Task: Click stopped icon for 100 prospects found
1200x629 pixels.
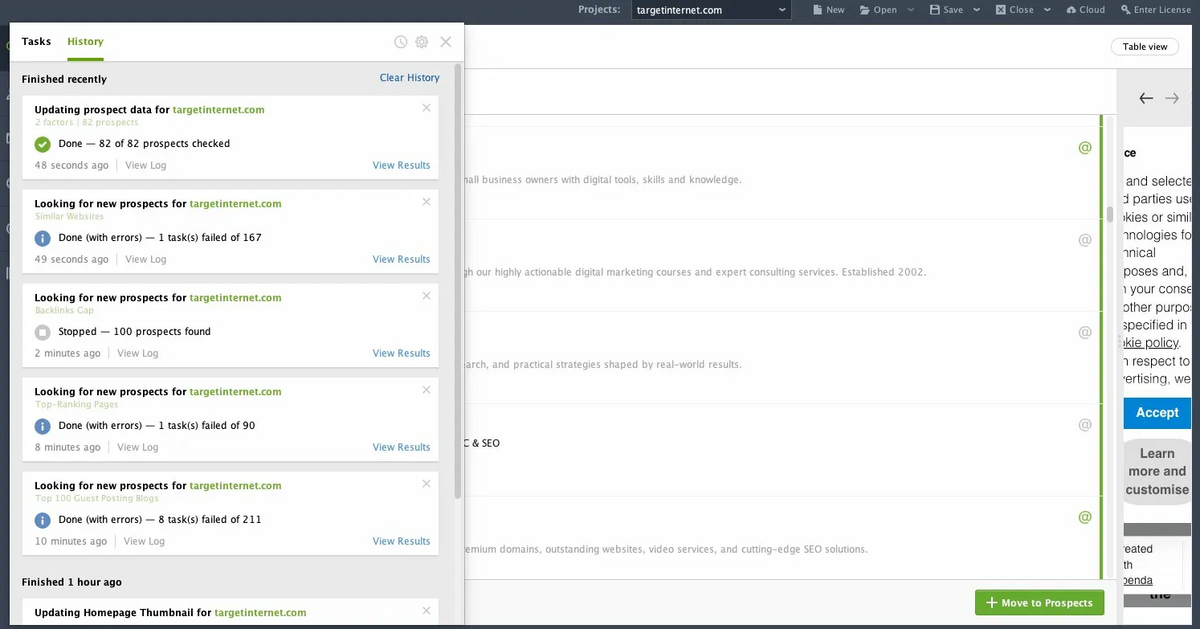Action: (x=42, y=332)
